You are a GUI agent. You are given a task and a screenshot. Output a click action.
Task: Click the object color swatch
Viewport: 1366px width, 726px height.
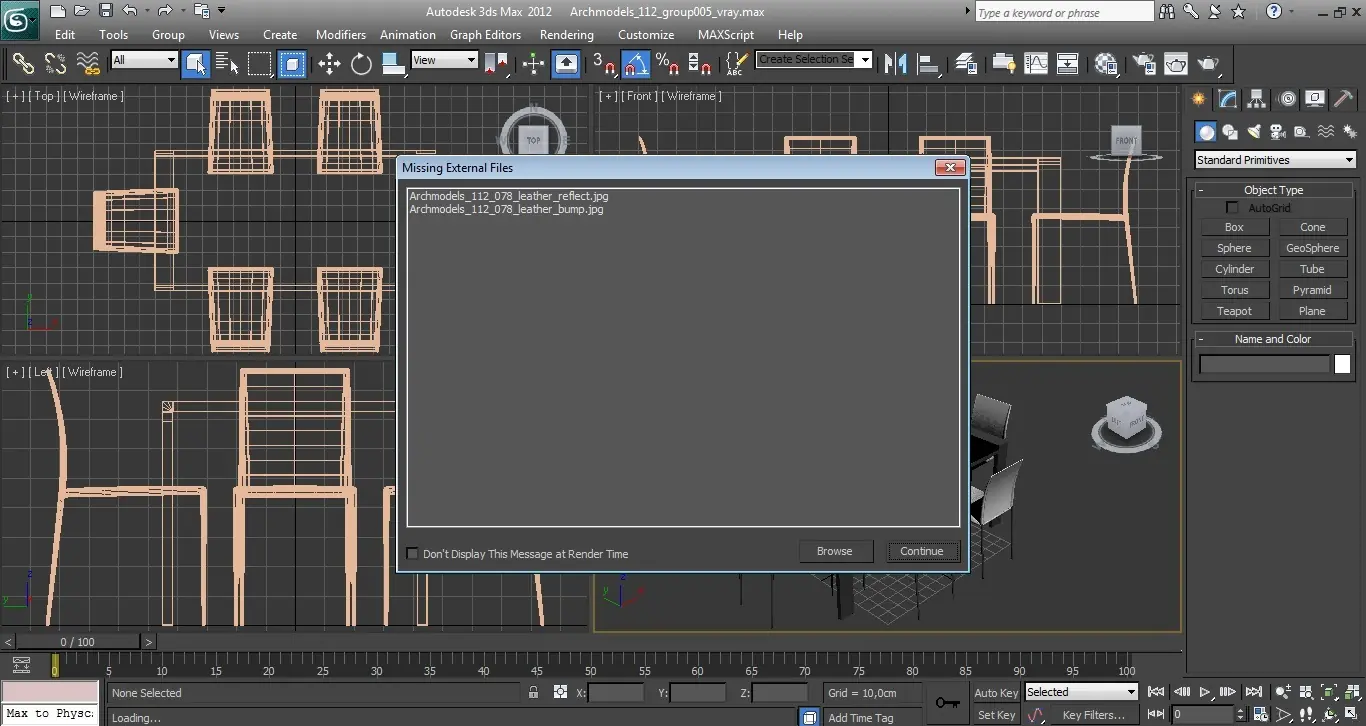(x=1343, y=364)
